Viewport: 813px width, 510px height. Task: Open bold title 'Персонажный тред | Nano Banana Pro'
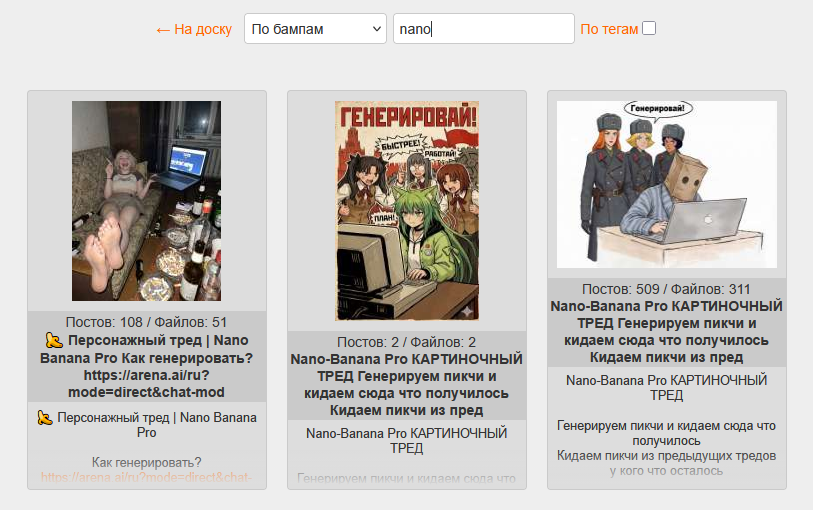pos(147,366)
